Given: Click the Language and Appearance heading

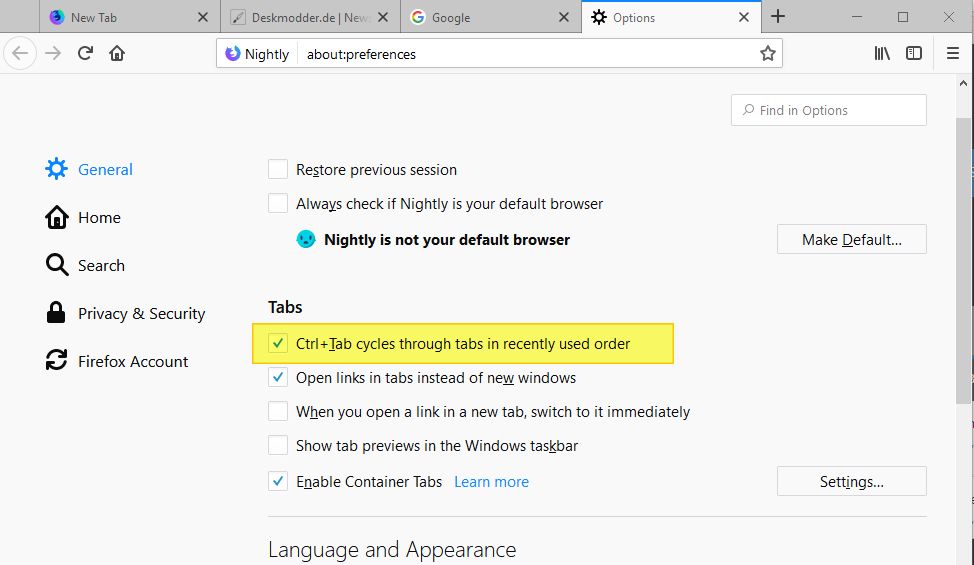Looking at the screenshot, I should click(x=392, y=549).
